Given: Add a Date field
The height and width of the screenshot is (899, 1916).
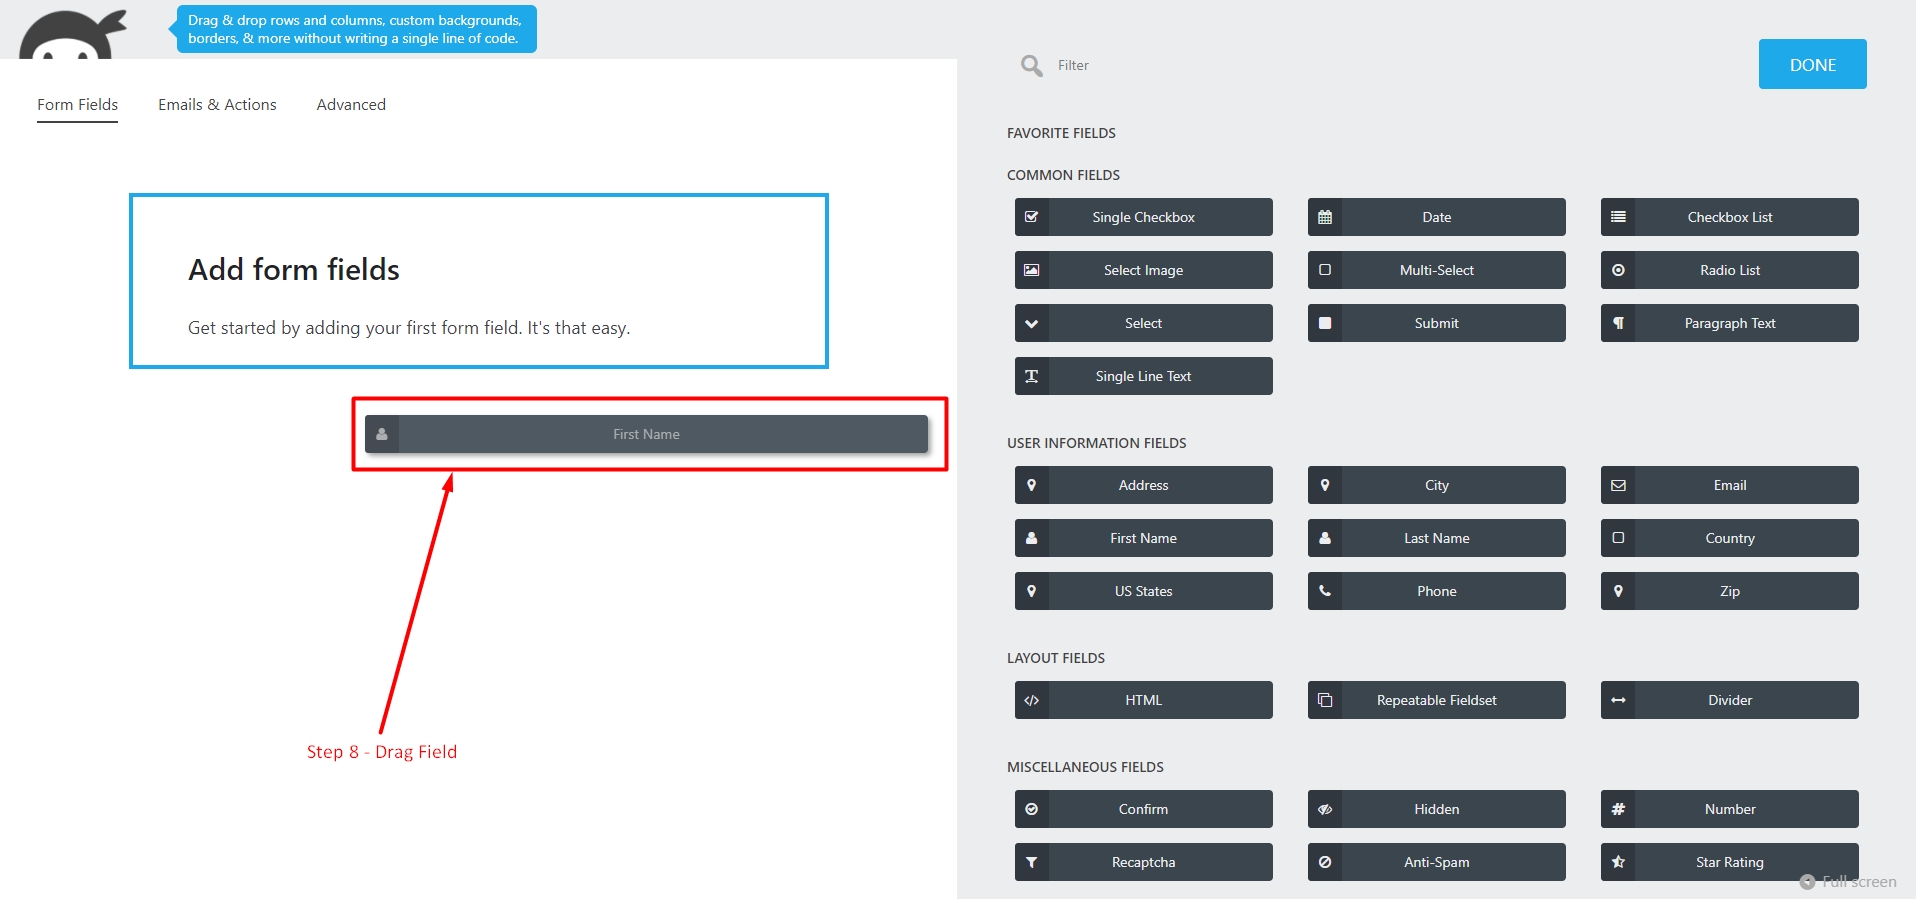Looking at the screenshot, I should [x=1436, y=217].
